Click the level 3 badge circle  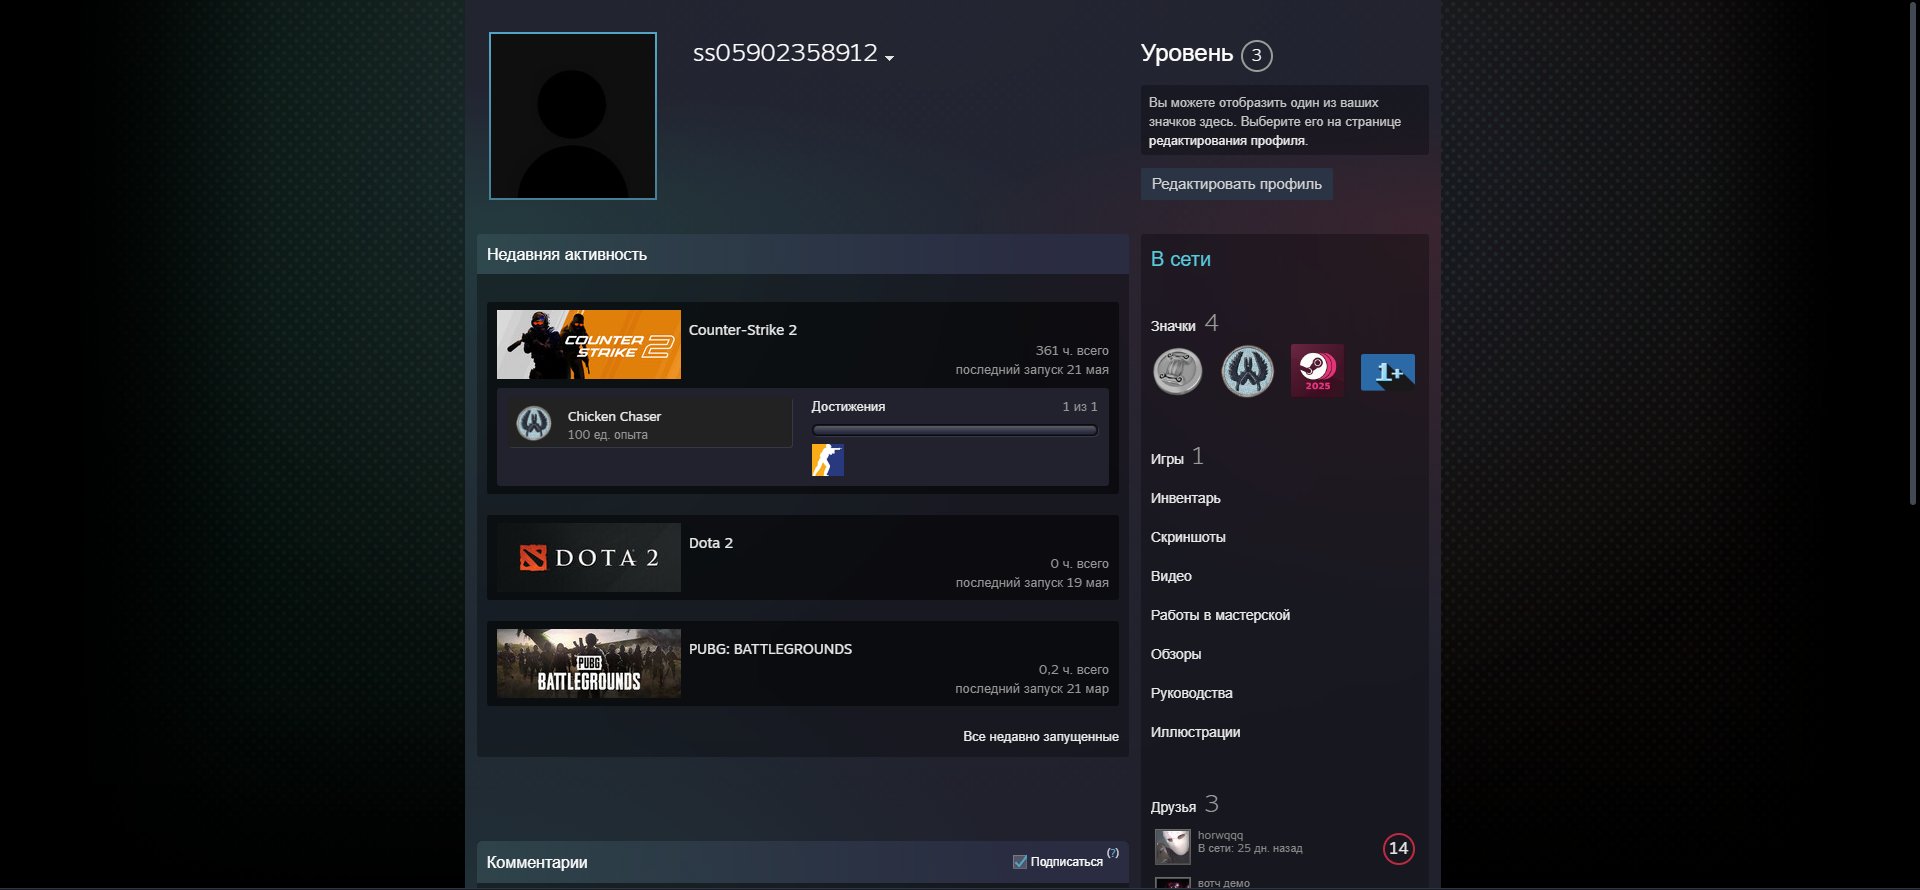[1256, 56]
